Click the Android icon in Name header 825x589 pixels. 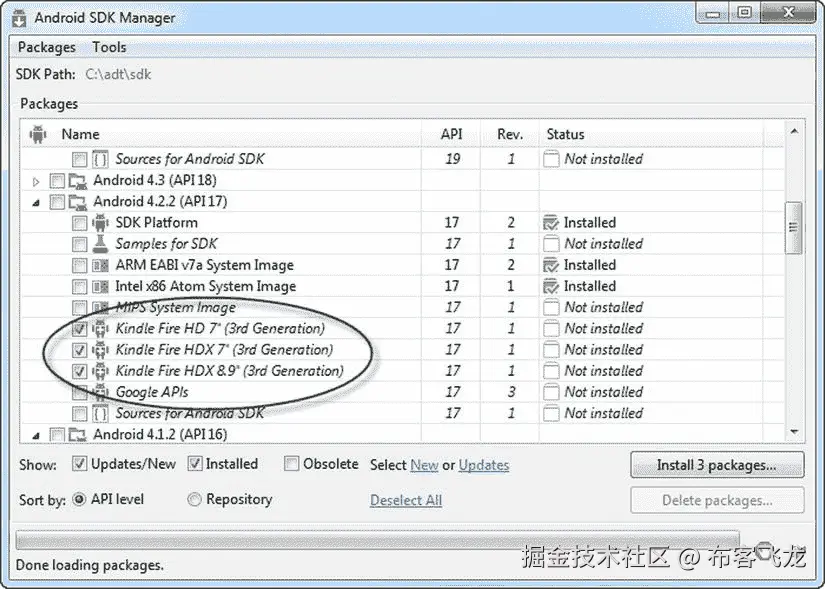[x=38, y=134]
